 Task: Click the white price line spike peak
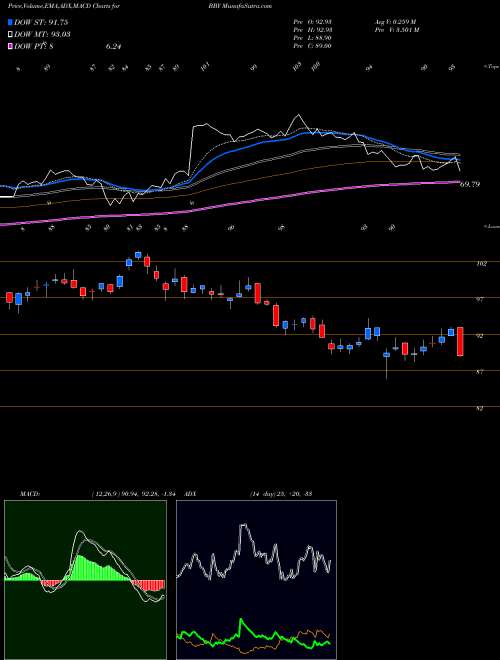(298, 115)
